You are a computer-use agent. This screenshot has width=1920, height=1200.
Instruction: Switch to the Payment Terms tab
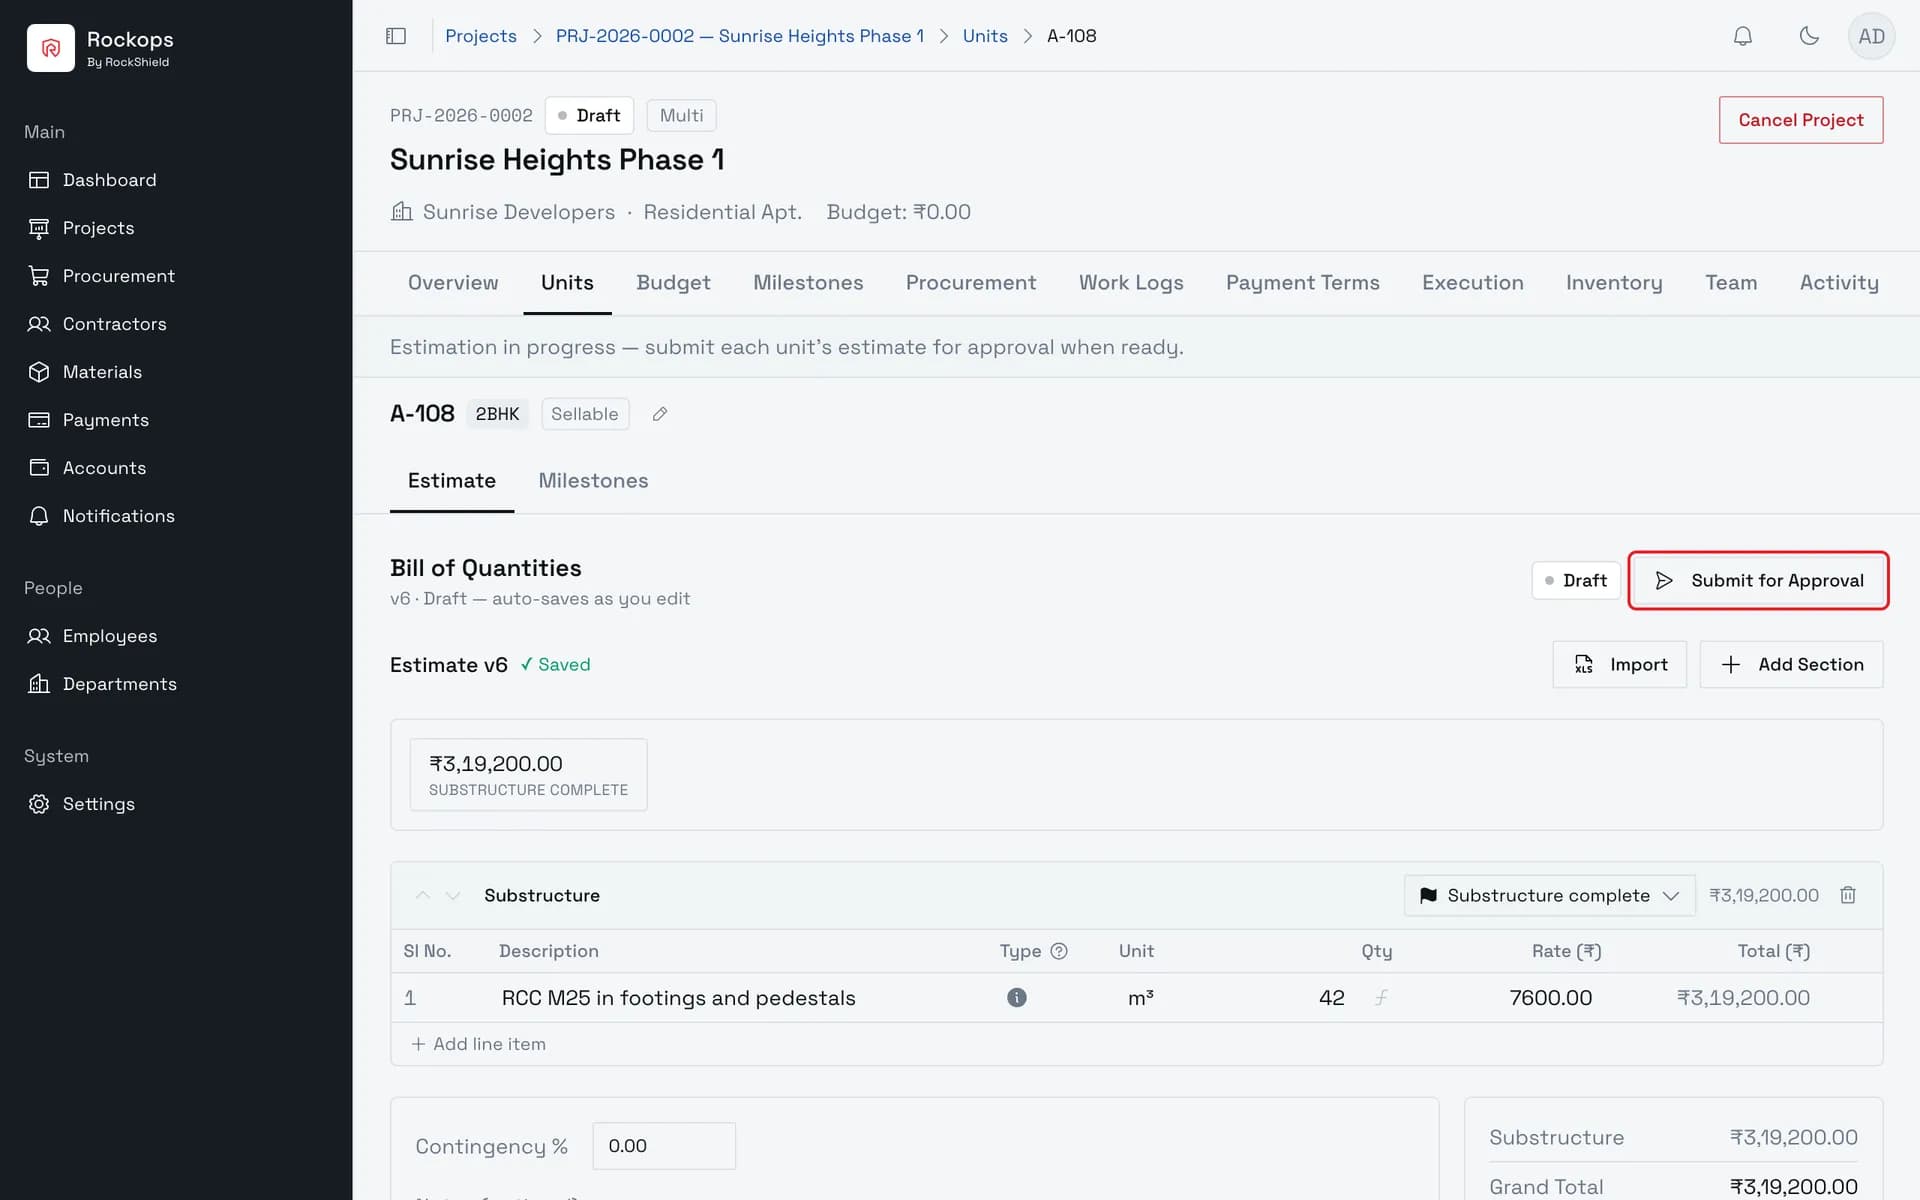[1302, 283]
